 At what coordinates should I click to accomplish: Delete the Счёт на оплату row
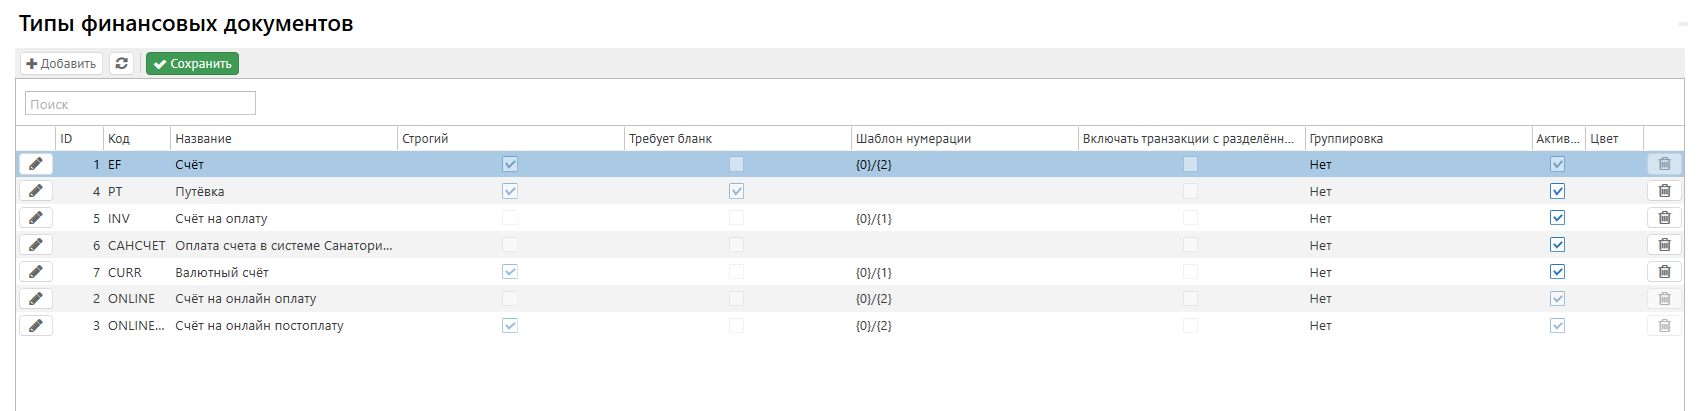[x=1664, y=218]
